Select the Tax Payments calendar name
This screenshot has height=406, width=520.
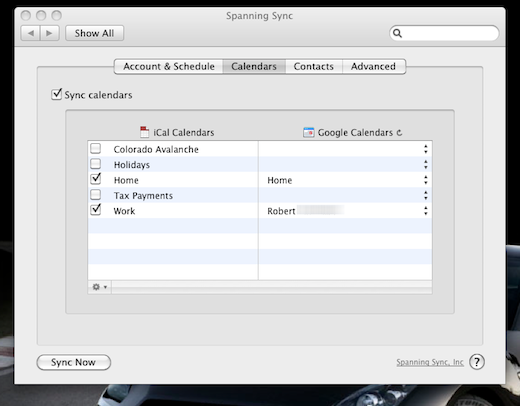point(143,196)
